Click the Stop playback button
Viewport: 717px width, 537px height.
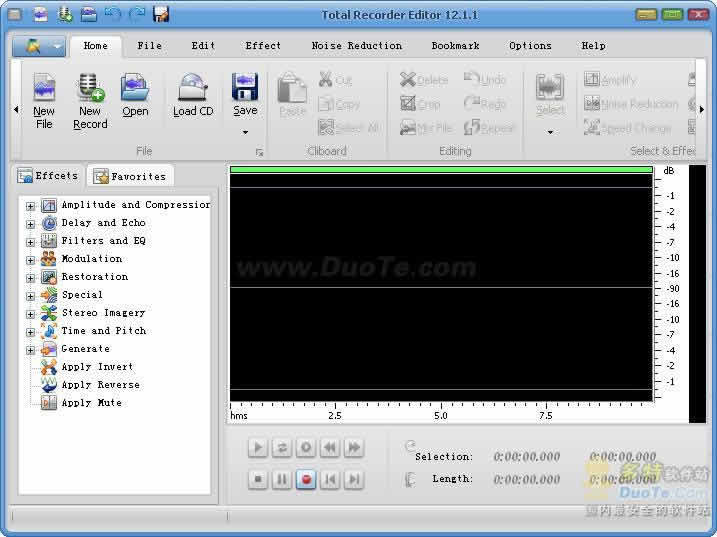pyautogui.click(x=258, y=480)
